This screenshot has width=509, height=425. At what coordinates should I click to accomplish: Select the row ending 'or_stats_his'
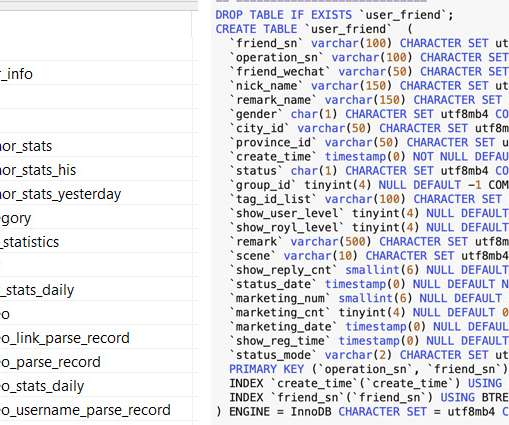[x=96, y=170]
